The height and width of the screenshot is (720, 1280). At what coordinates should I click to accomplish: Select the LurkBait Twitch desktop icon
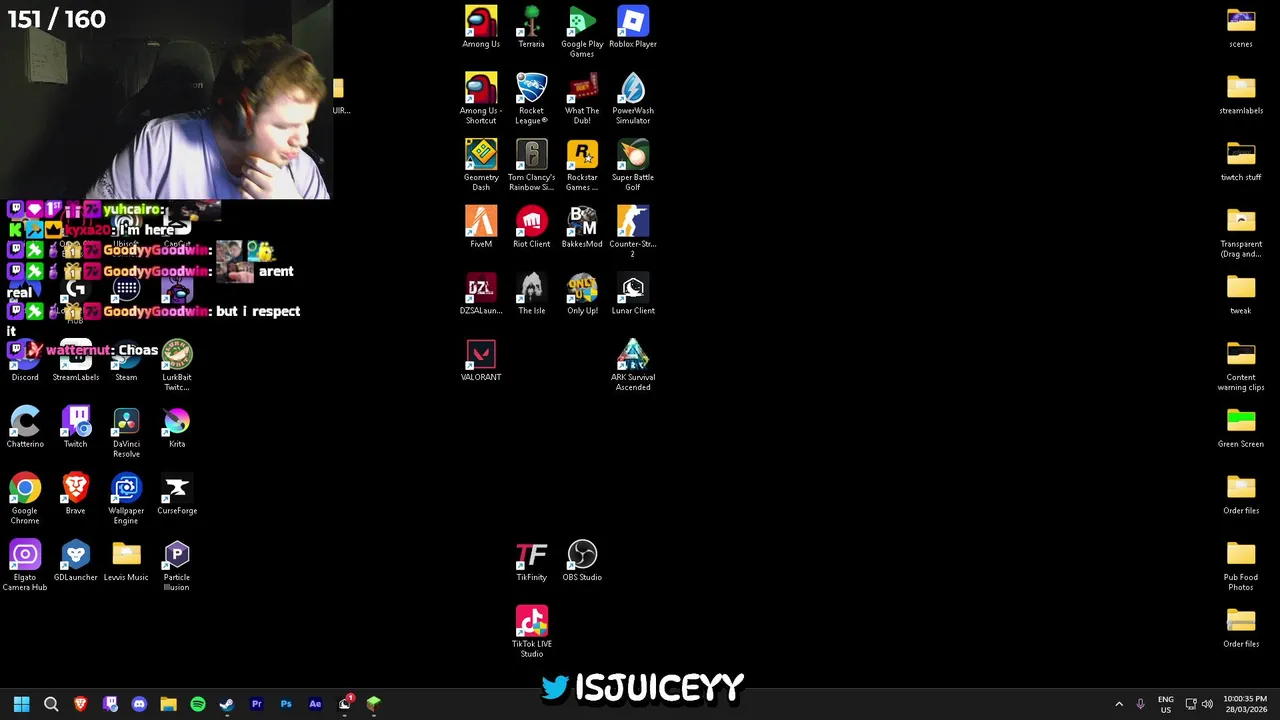177,366
